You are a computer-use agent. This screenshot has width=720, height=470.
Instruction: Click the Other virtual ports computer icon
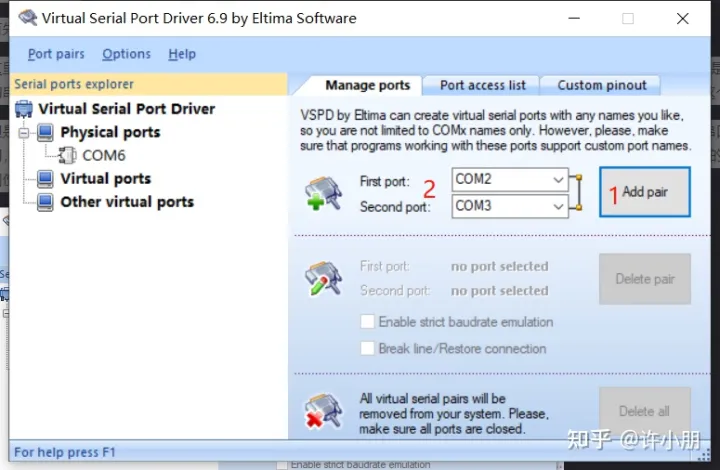(45, 202)
